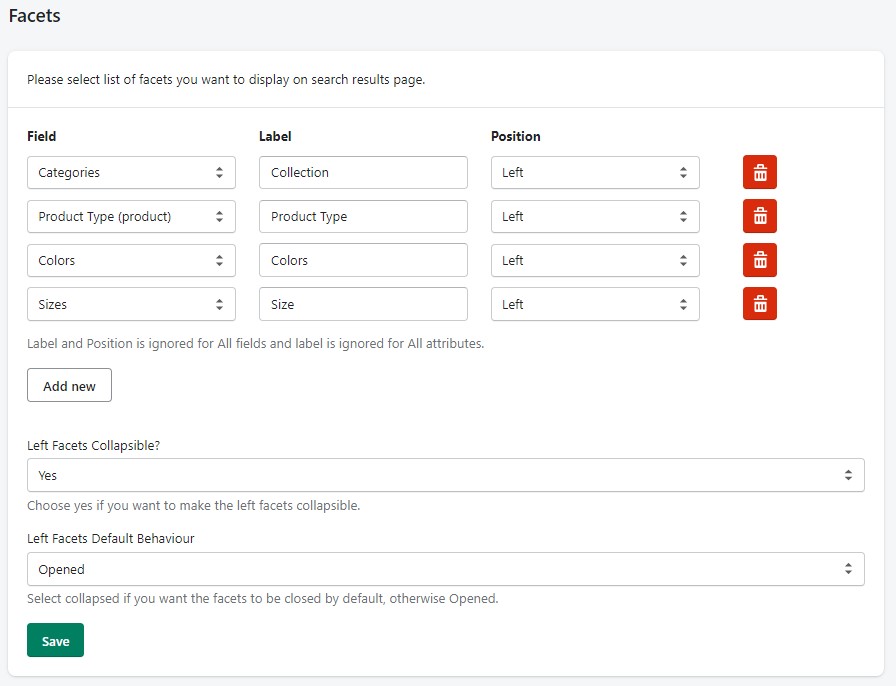Edit the Size label input
This screenshot has height=686, width=896.
click(x=363, y=304)
